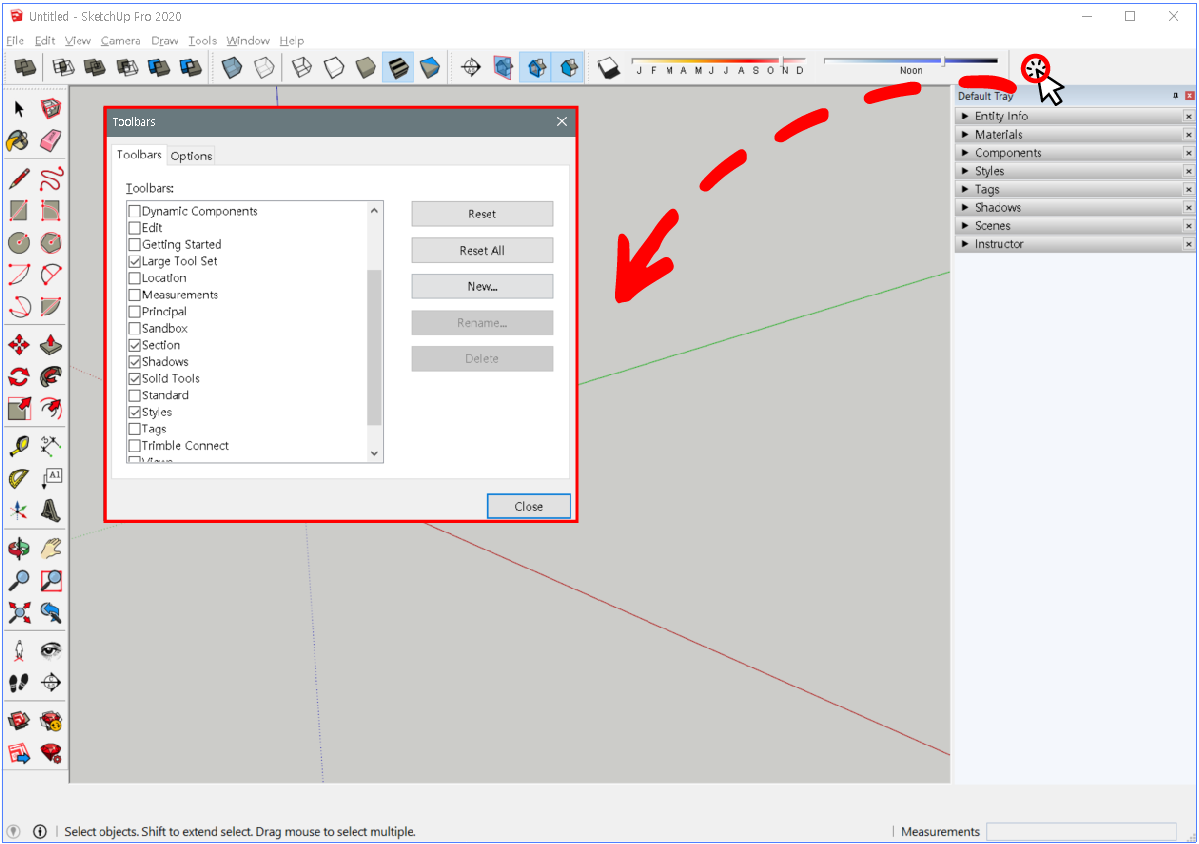This screenshot has height=844, width=1199.
Task: Open the 3D Warehouse tool
Action: coord(19,720)
